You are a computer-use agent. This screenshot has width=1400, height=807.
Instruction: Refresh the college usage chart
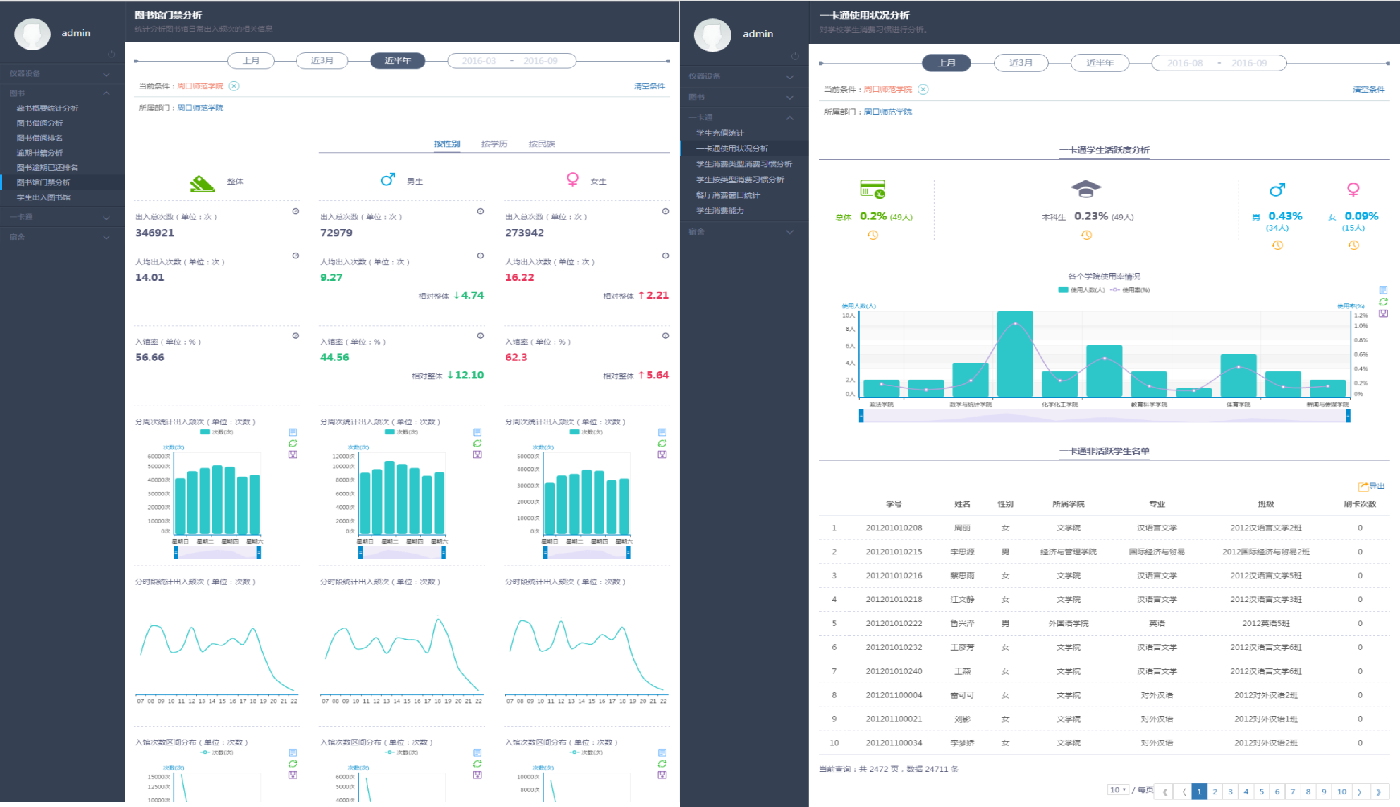tap(1383, 301)
